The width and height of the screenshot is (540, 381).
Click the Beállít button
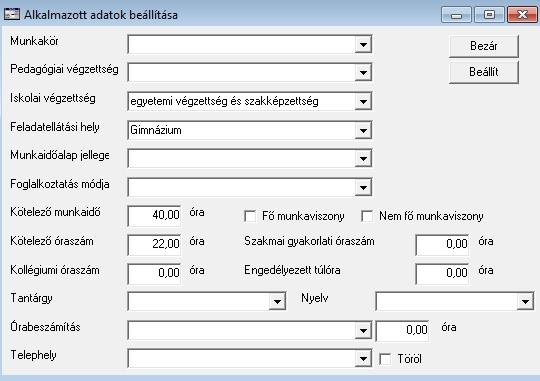click(x=484, y=72)
